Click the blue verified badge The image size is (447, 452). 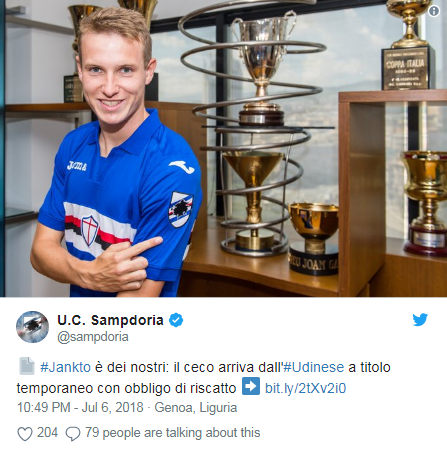176,320
